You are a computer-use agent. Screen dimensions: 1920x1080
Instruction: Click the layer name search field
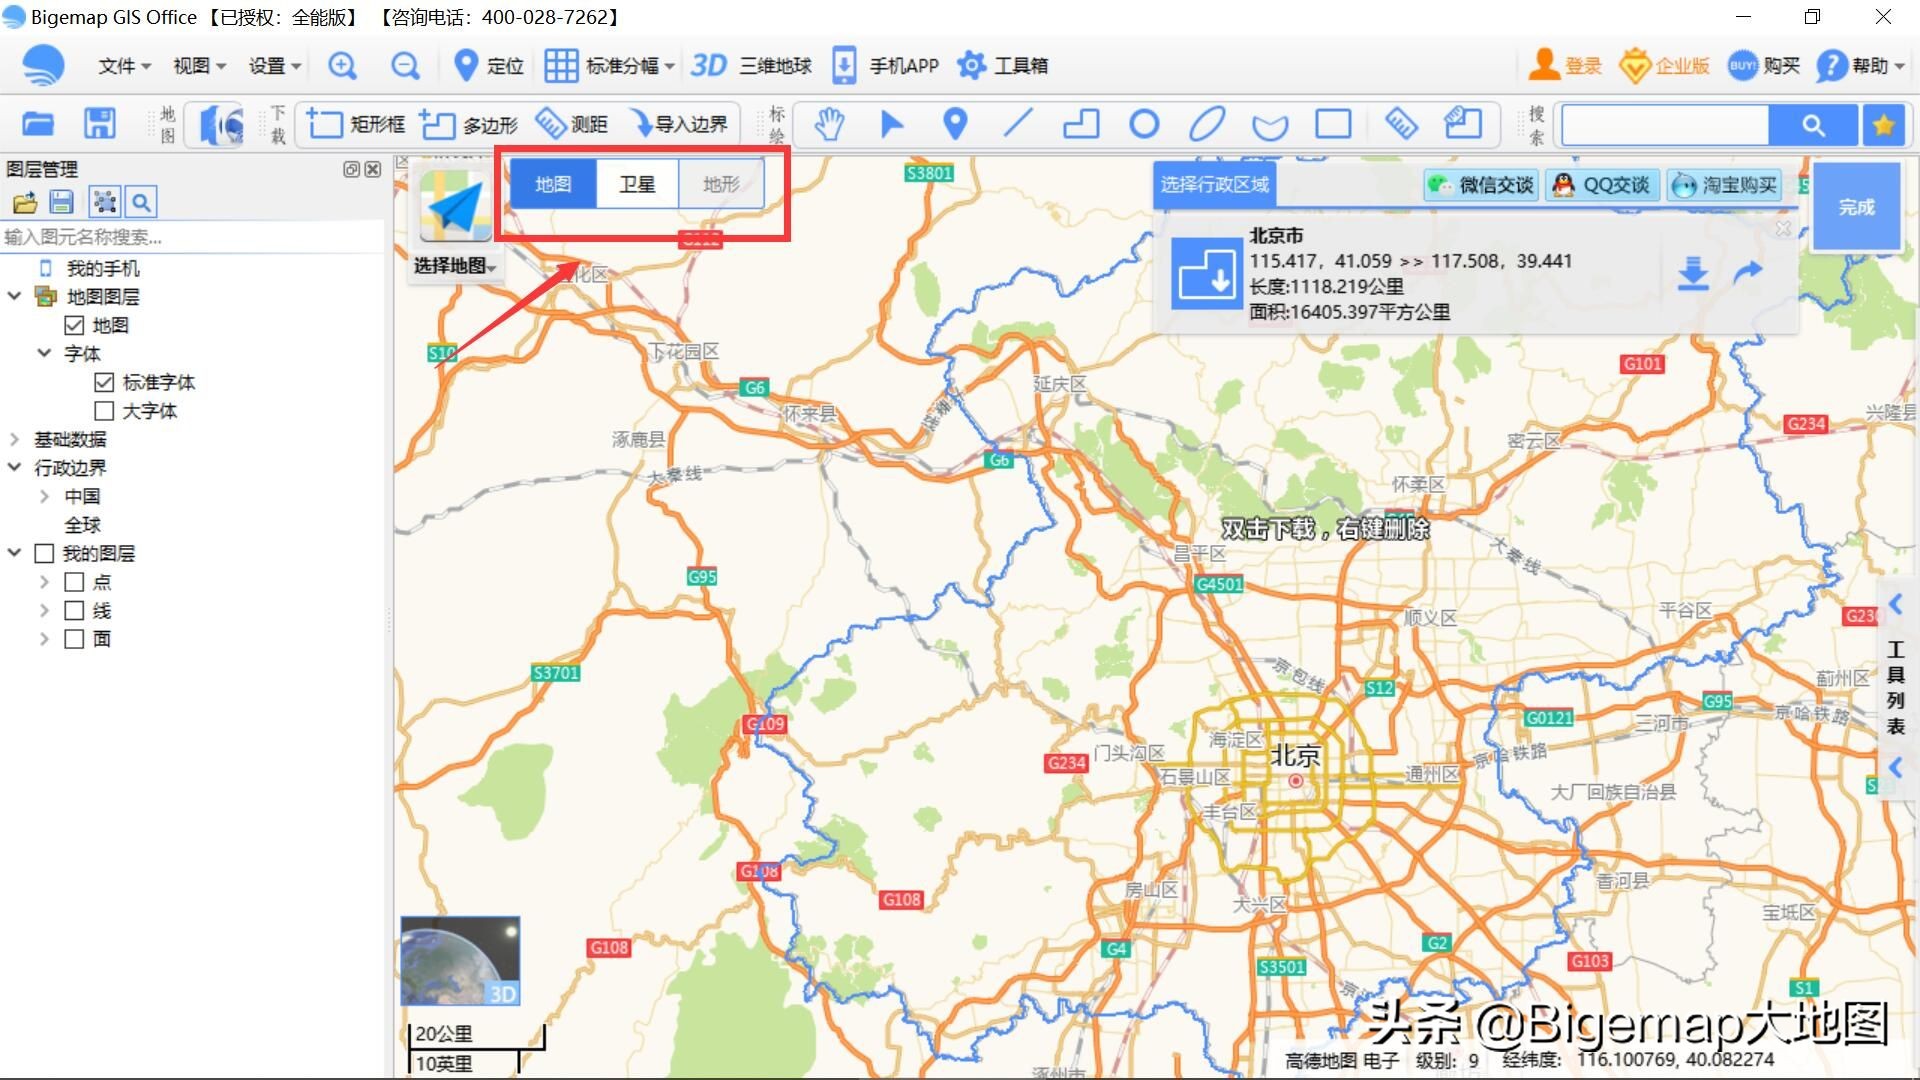tap(190, 237)
